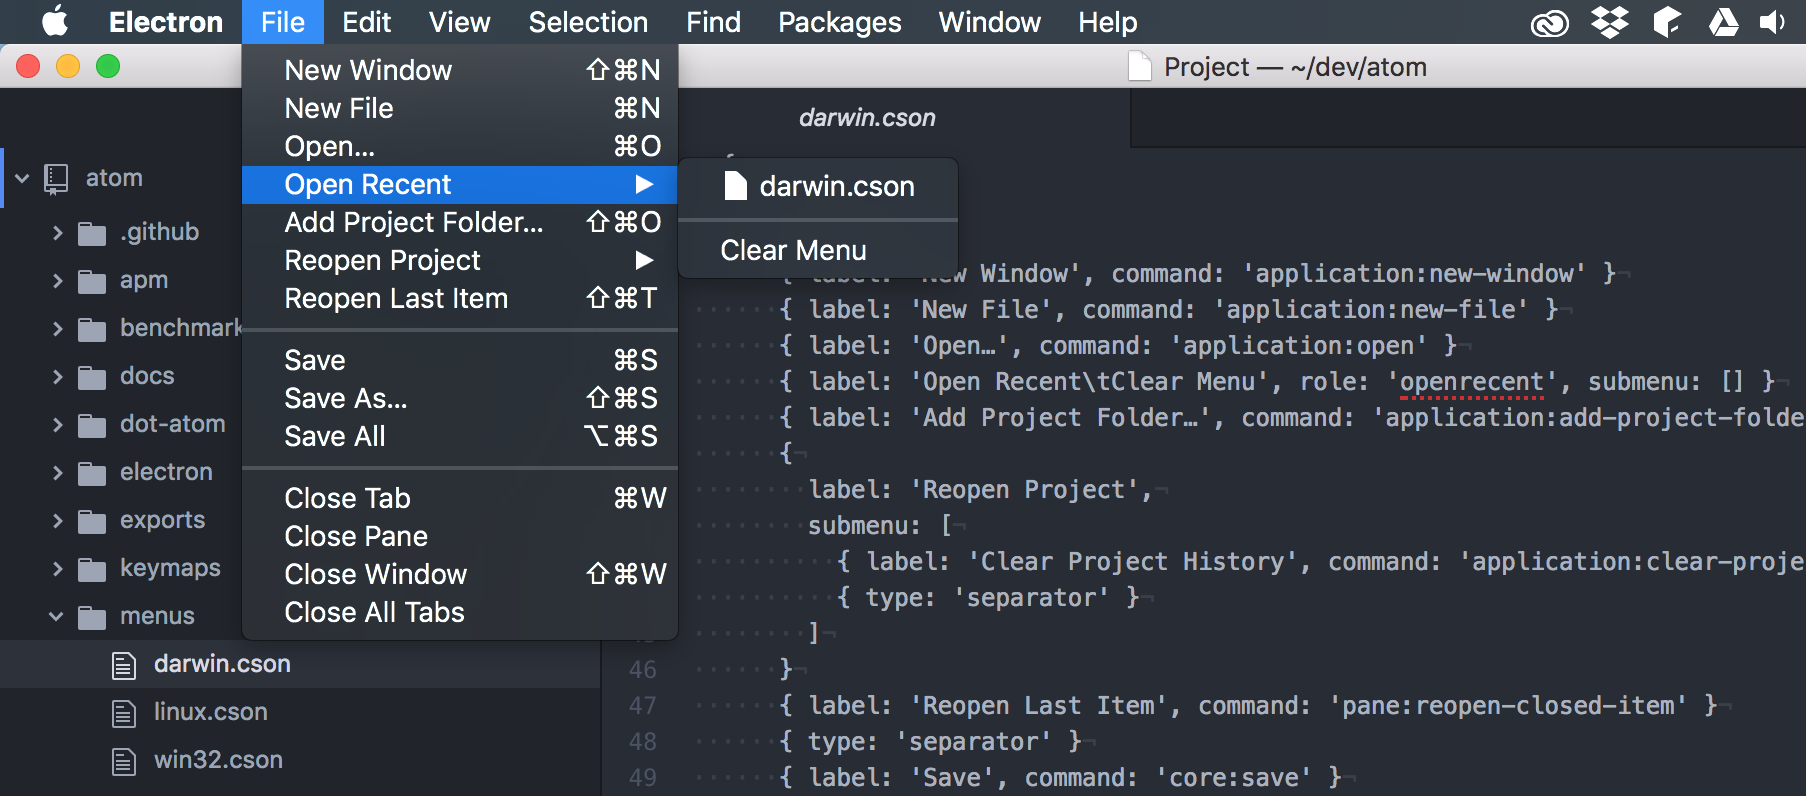
Task: Click the box-shaped icon beside Dropbox
Action: click(x=1666, y=22)
